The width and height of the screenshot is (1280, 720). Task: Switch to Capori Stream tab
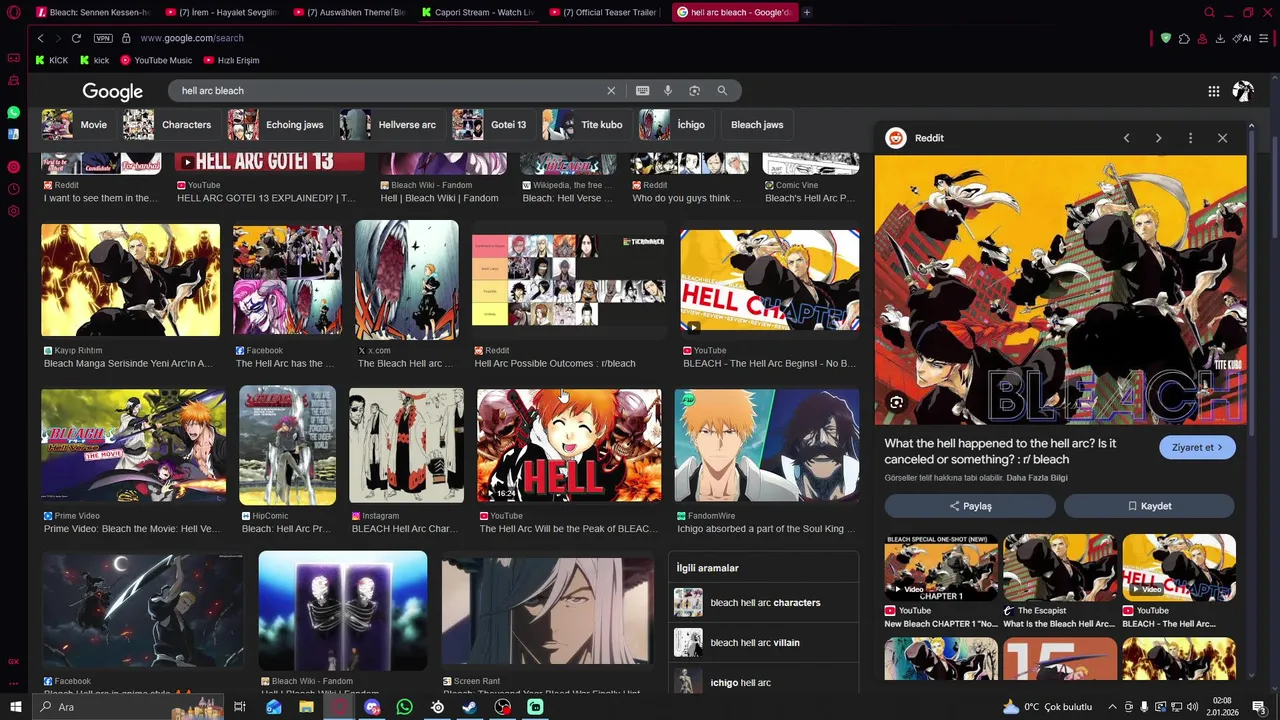478,13
